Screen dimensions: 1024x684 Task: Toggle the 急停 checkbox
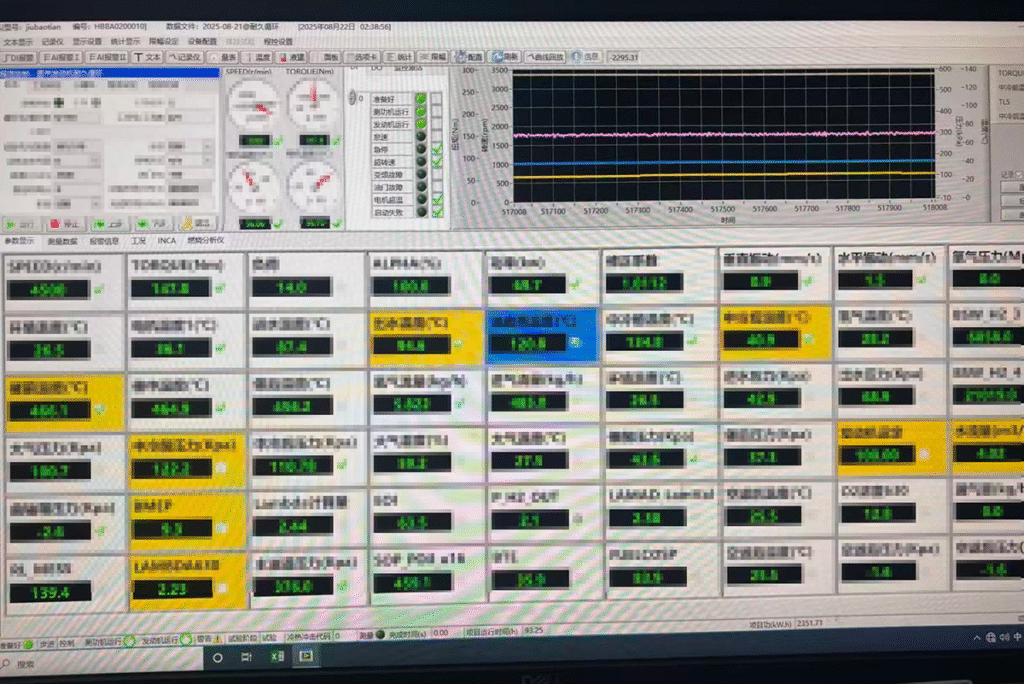coord(437,148)
